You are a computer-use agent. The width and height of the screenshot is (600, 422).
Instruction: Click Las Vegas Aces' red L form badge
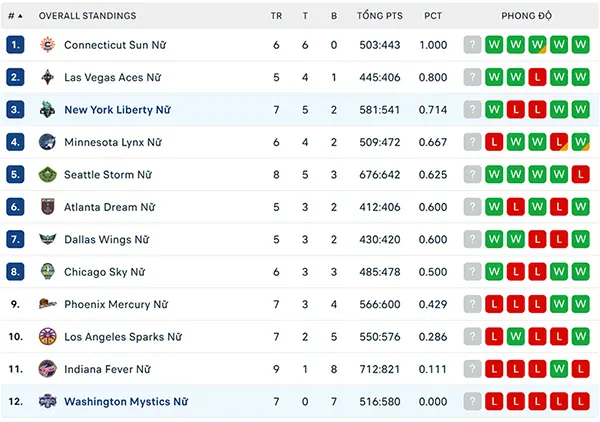tap(537, 77)
